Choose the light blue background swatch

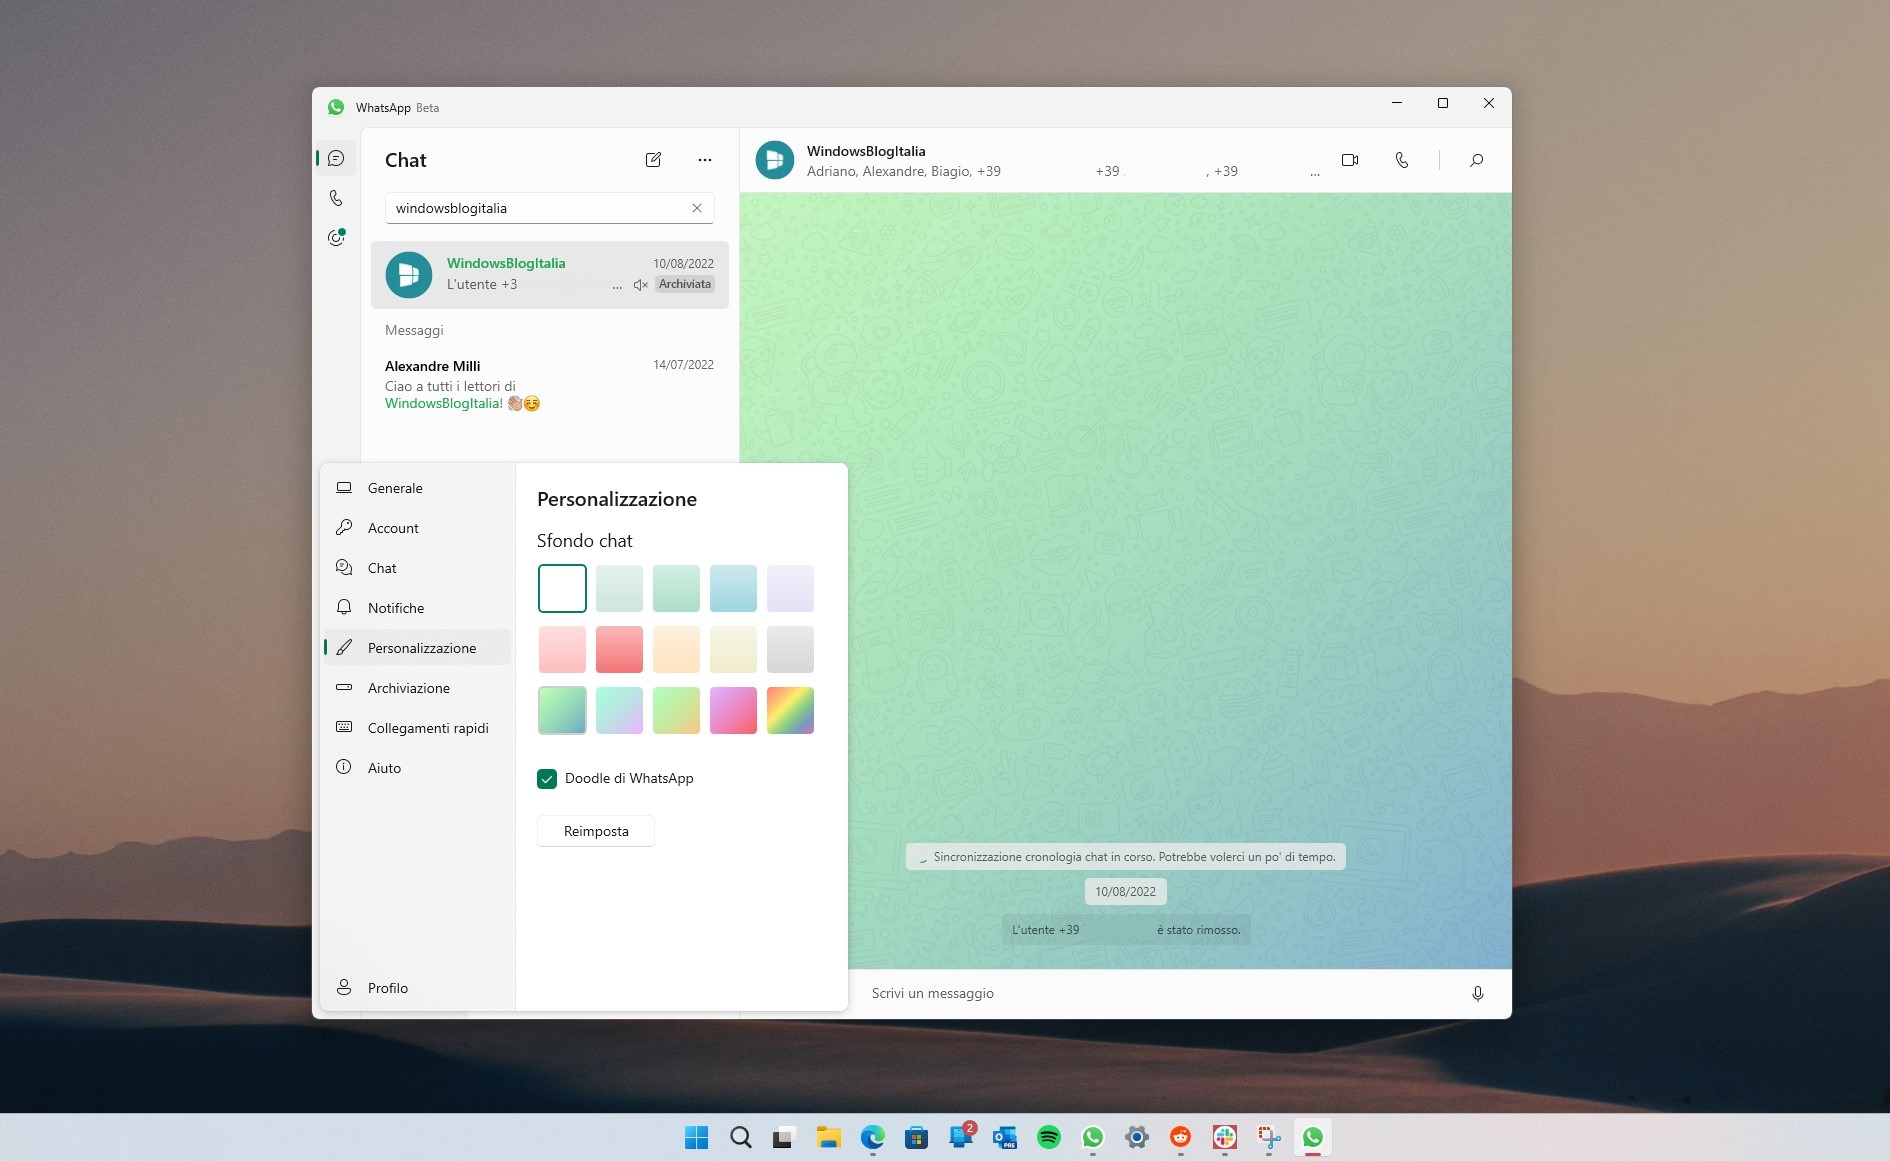[733, 588]
